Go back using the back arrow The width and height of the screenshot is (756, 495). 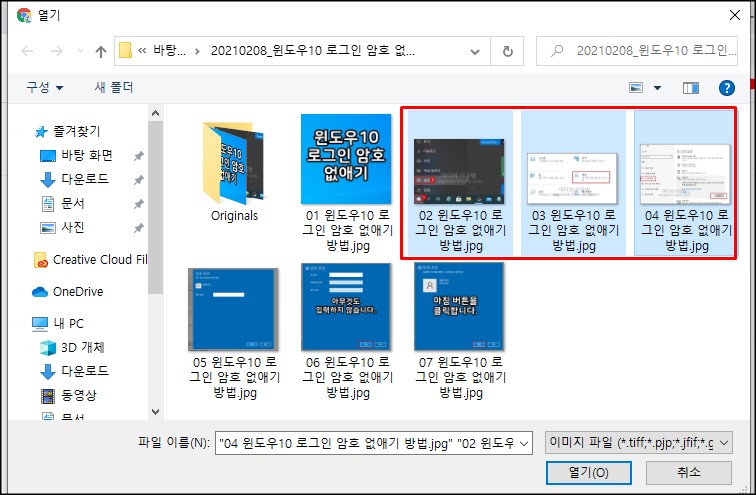tap(27, 51)
